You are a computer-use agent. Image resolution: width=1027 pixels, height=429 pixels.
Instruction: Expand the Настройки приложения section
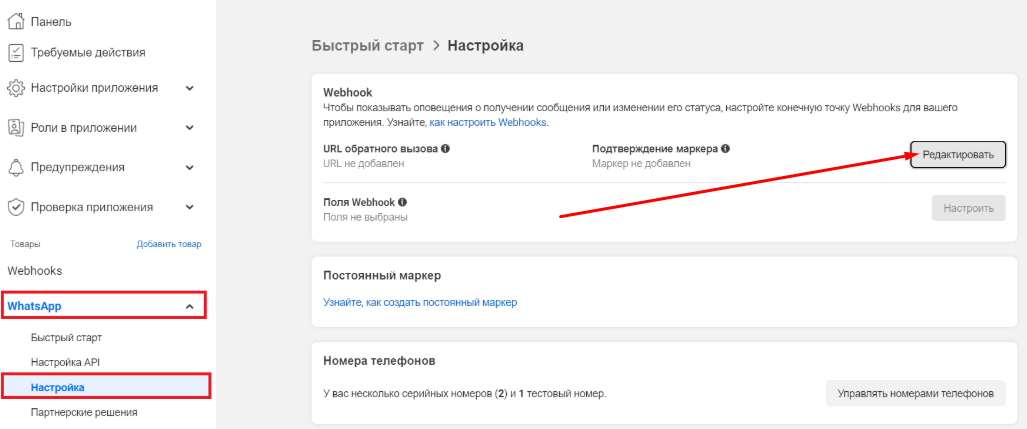pos(189,88)
